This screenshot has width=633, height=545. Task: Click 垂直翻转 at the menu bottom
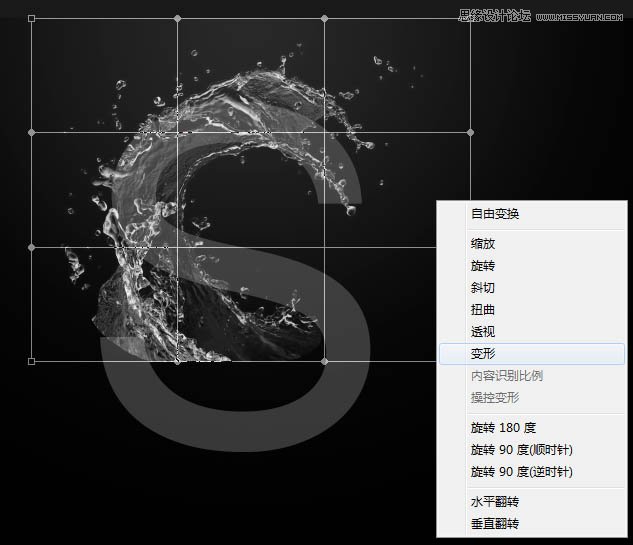coord(495,524)
